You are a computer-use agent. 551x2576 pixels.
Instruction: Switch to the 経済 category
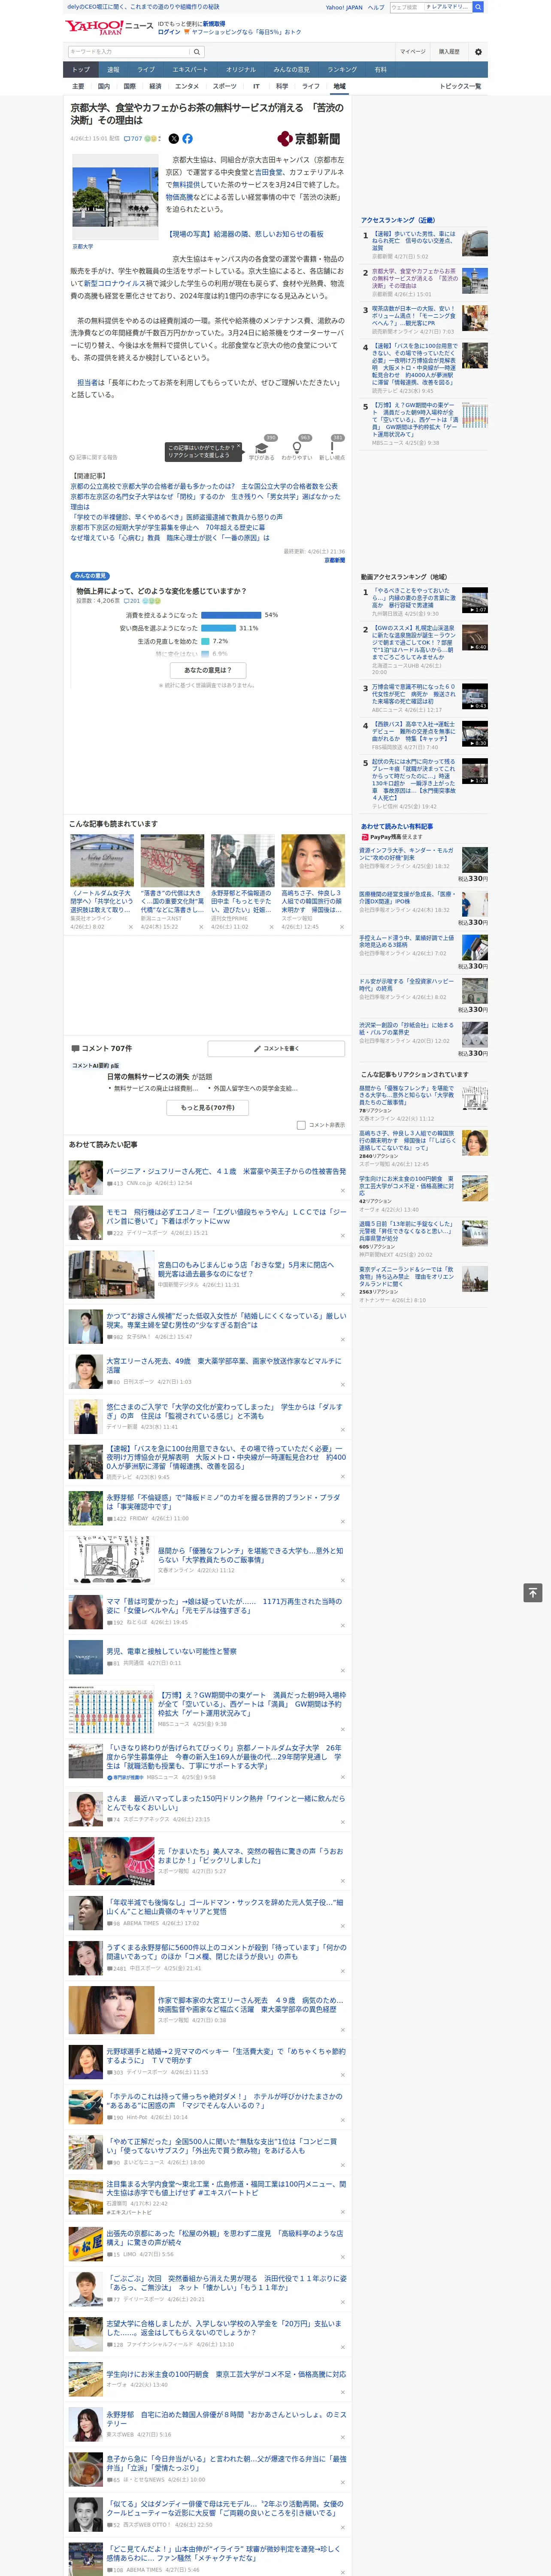coord(155,86)
